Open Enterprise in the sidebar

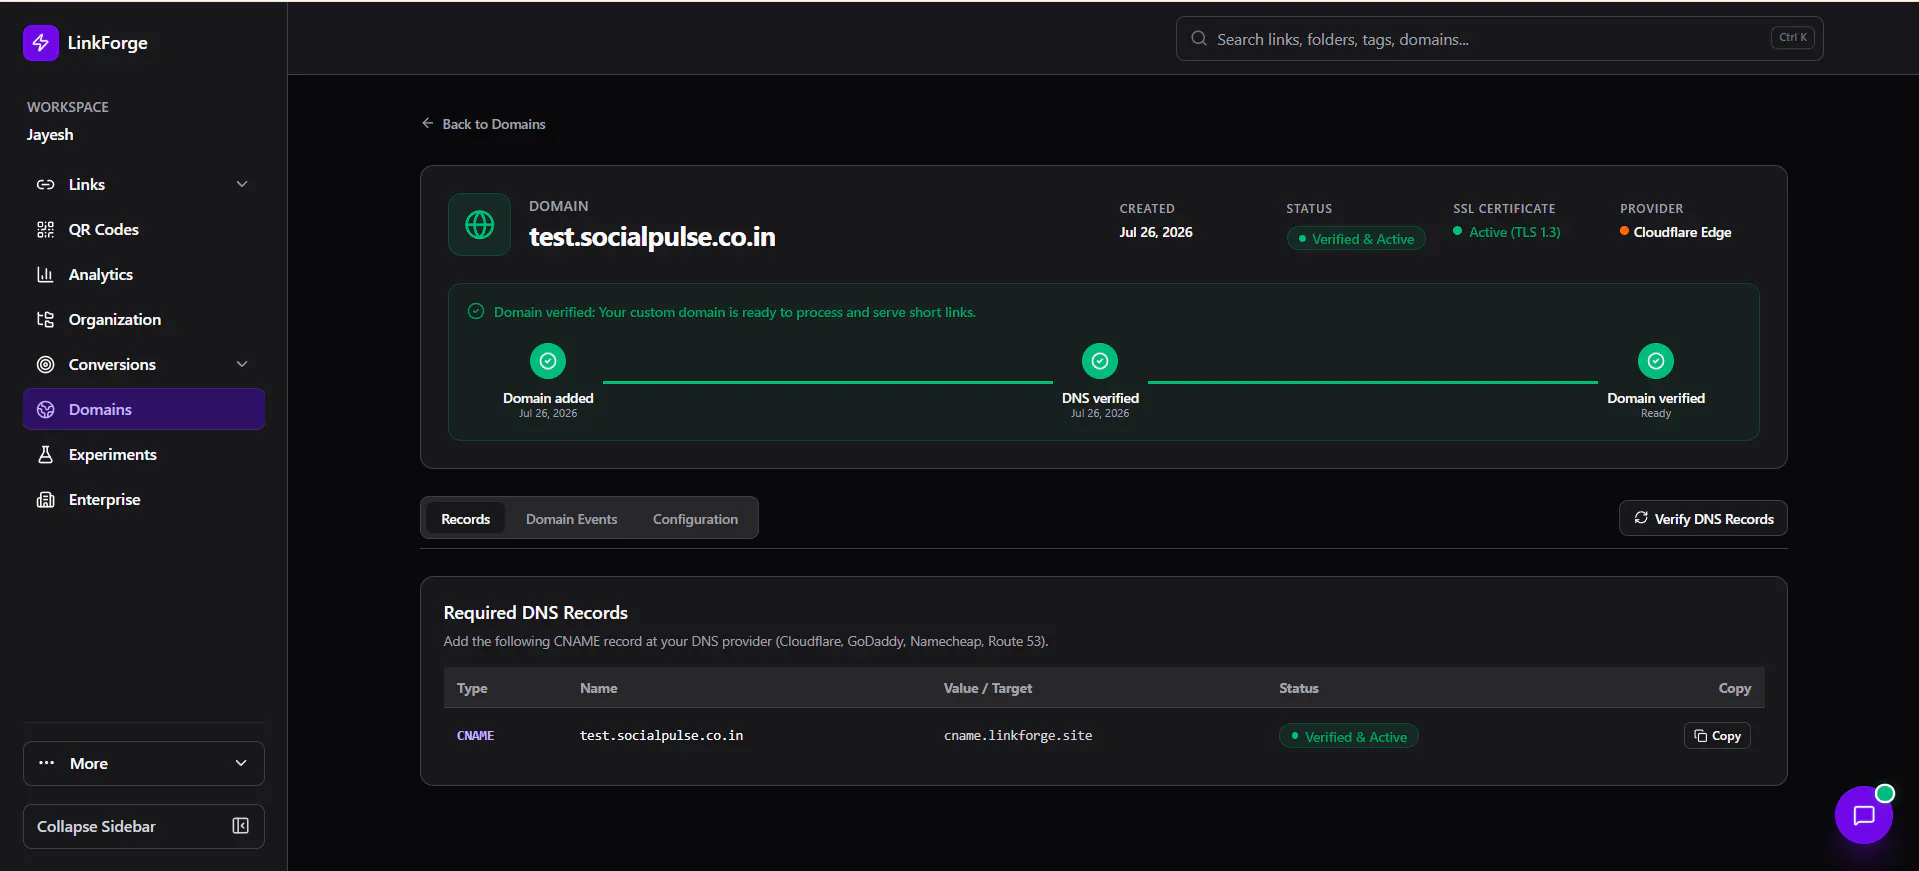144,500
